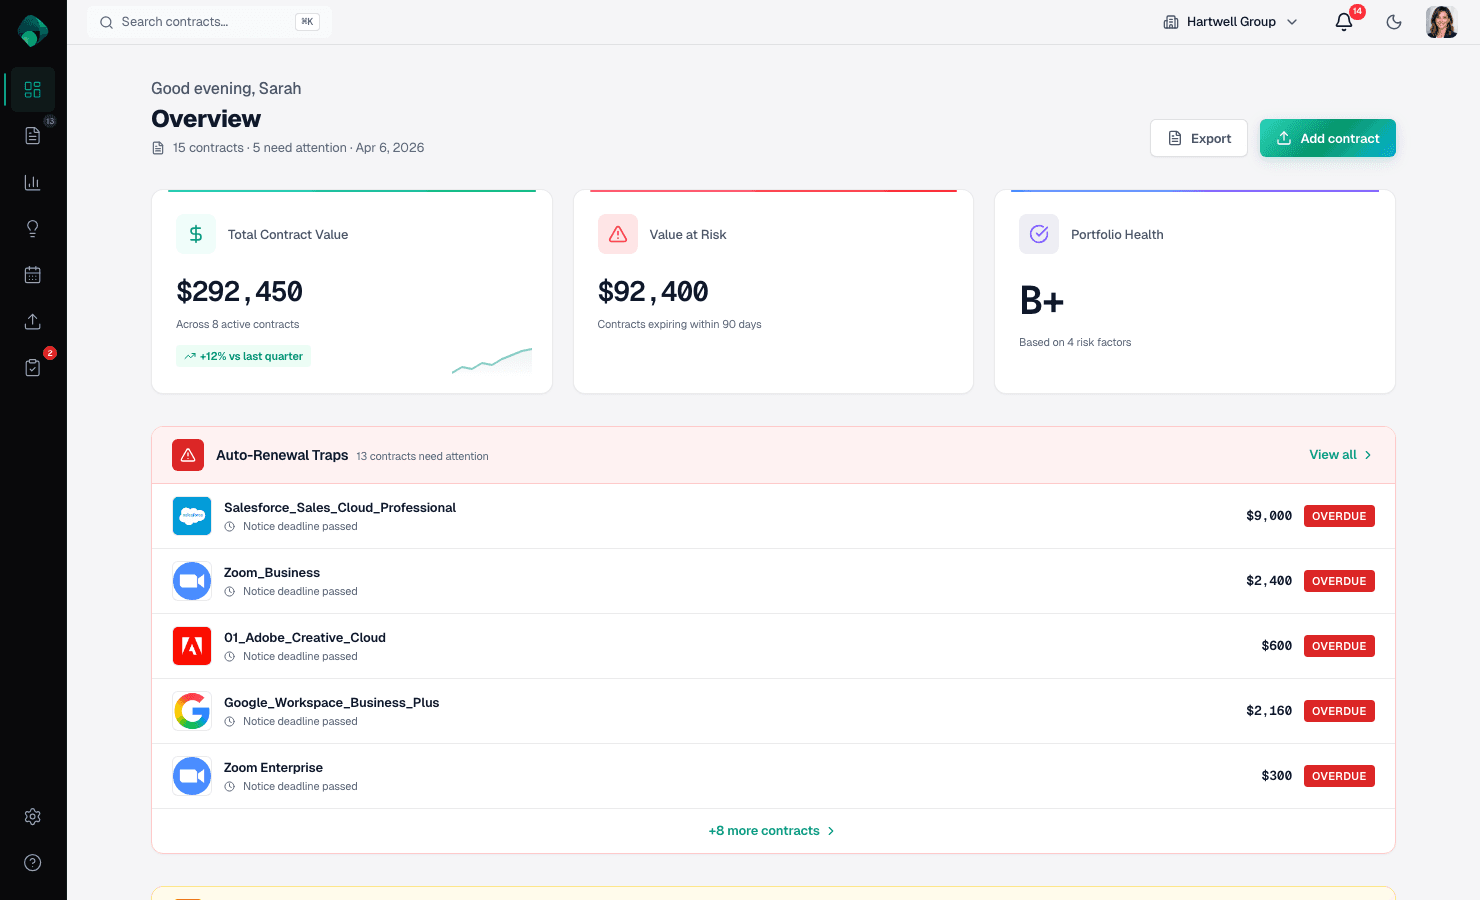
Task: Click the Add contract button
Action: click(1327, 138)
